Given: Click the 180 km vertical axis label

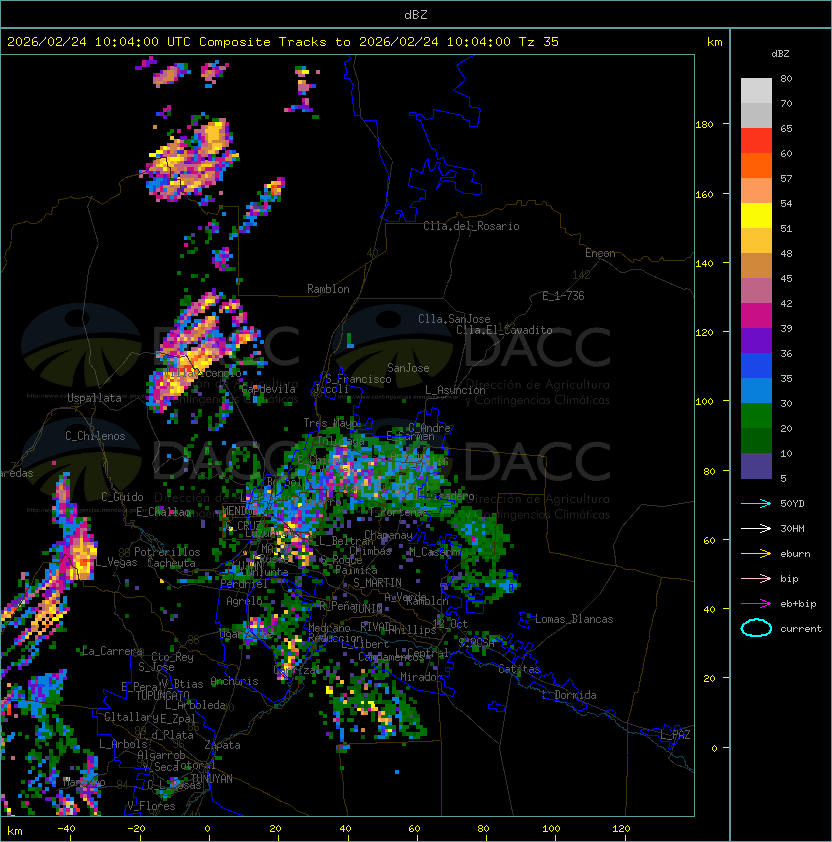Looking at the screenshot, I should (704, 125).
